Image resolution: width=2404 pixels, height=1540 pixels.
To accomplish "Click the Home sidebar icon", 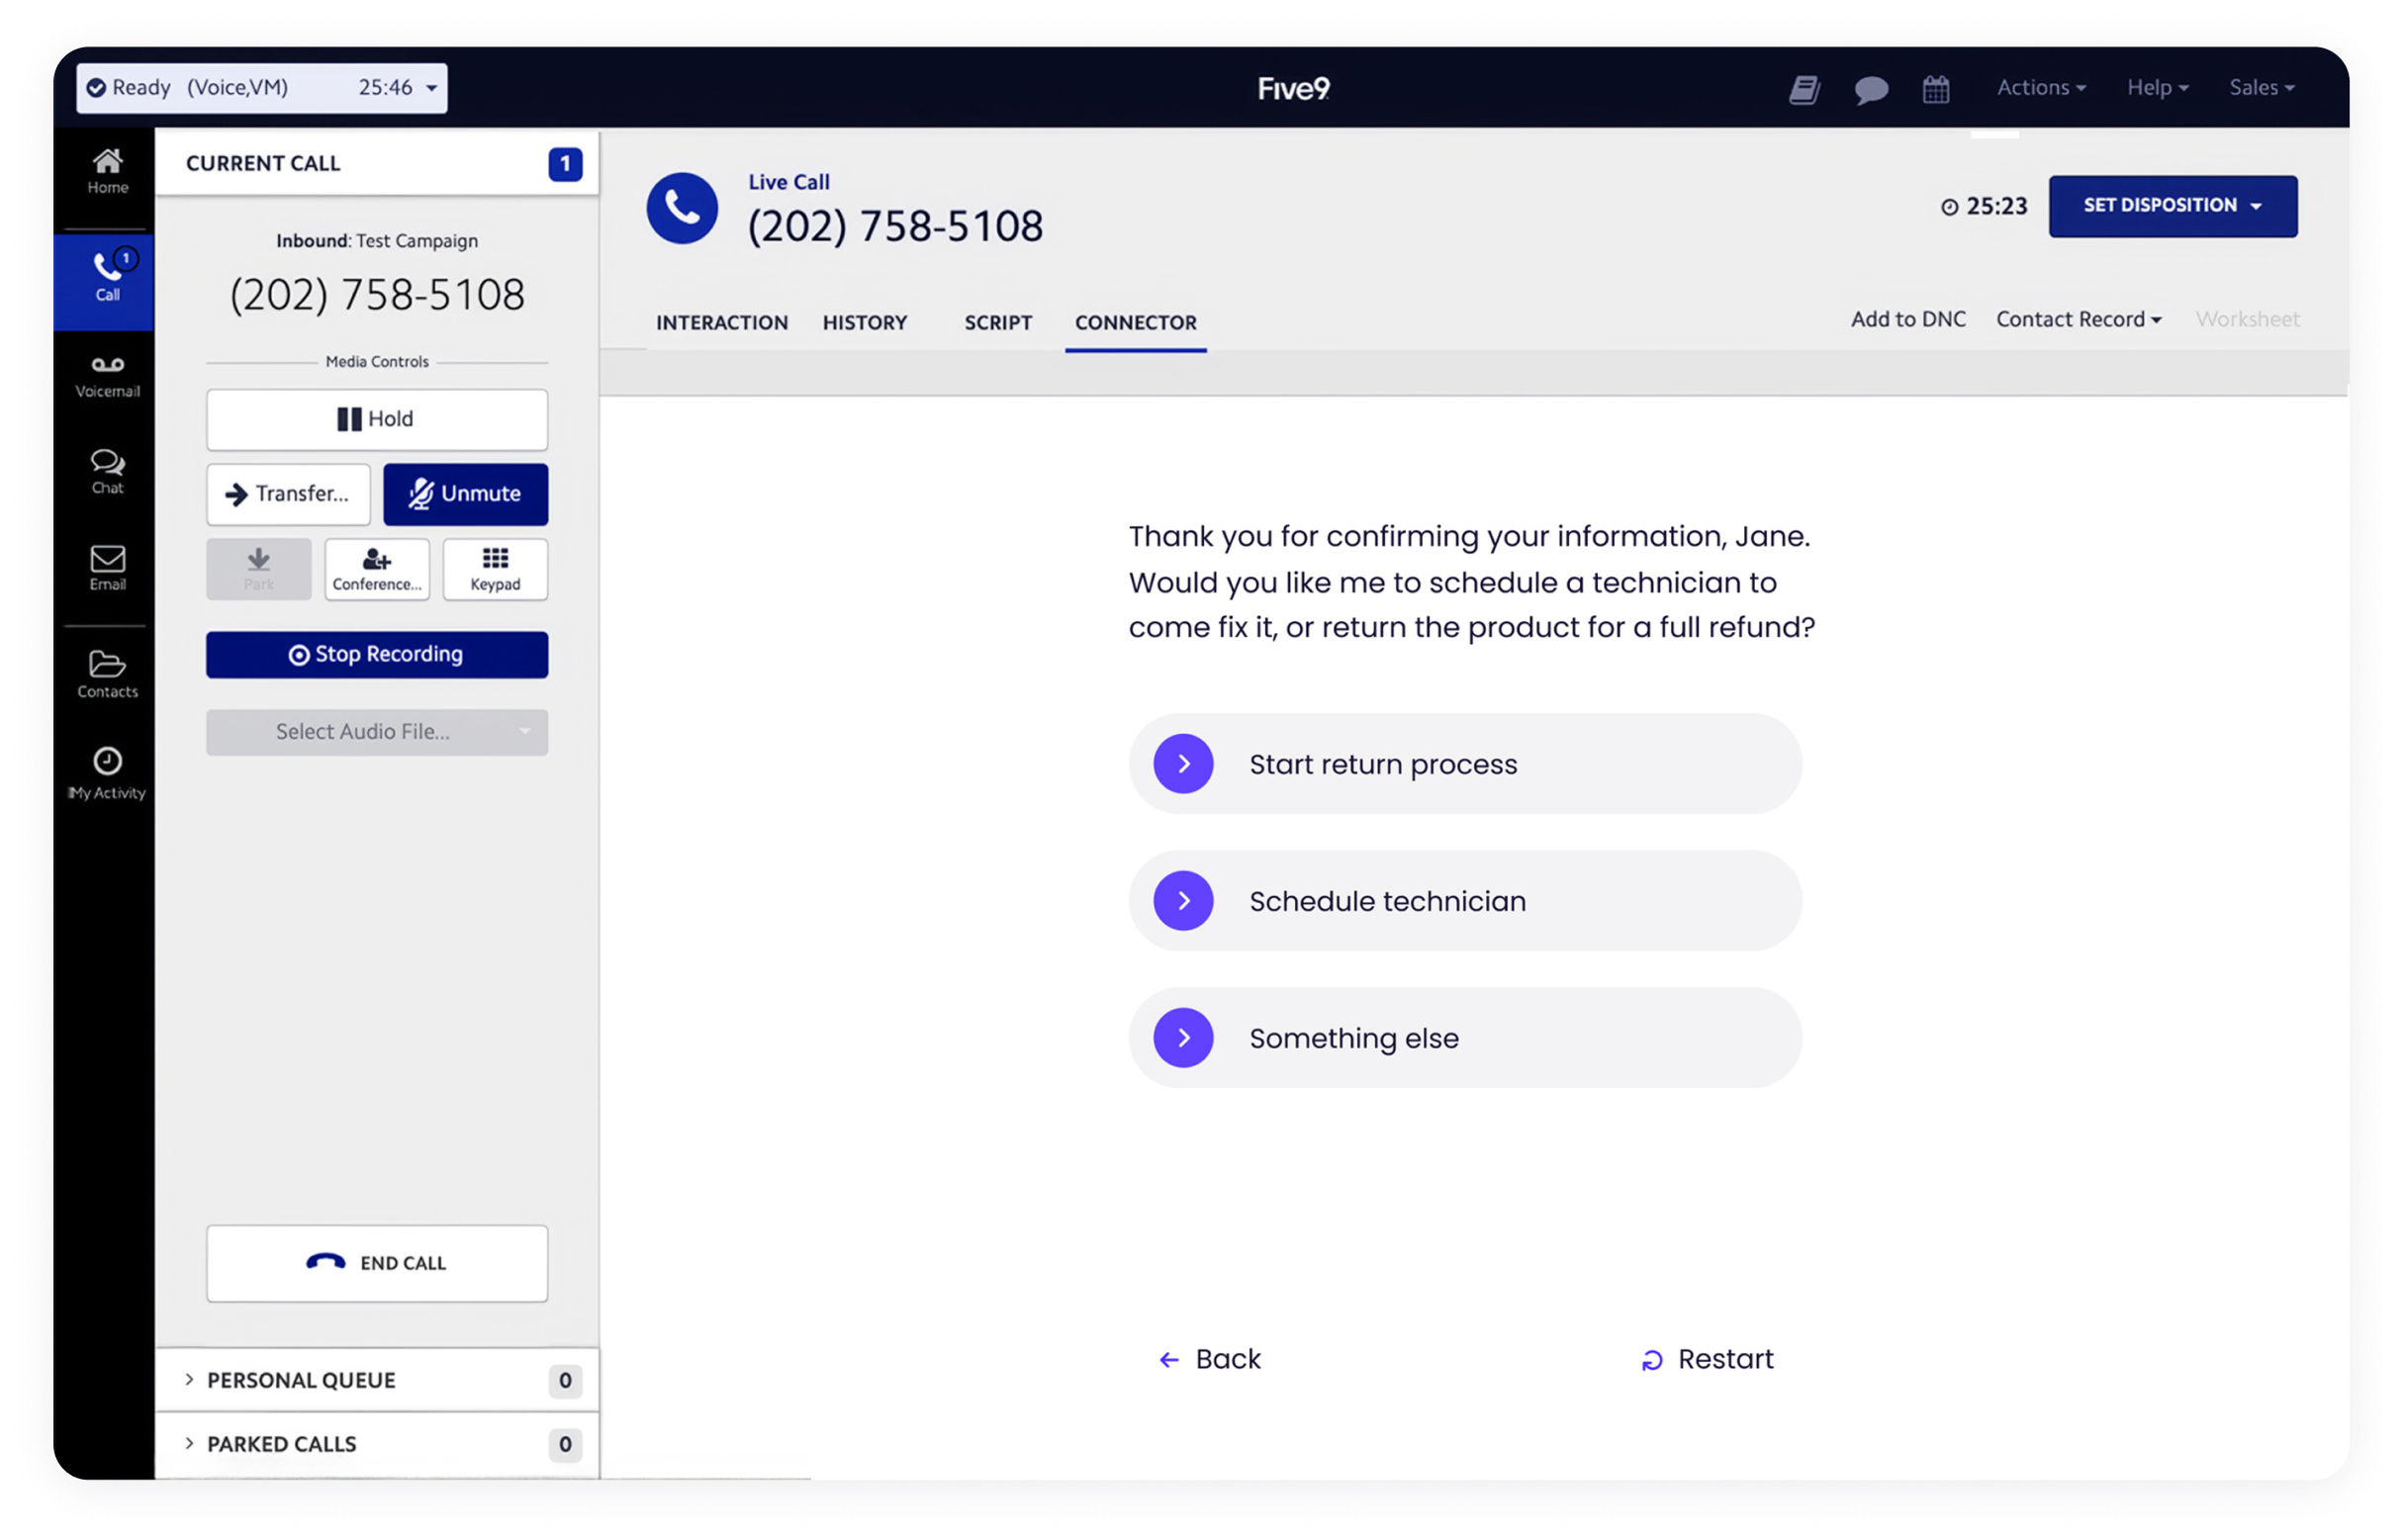I will [x=107, y=171].
